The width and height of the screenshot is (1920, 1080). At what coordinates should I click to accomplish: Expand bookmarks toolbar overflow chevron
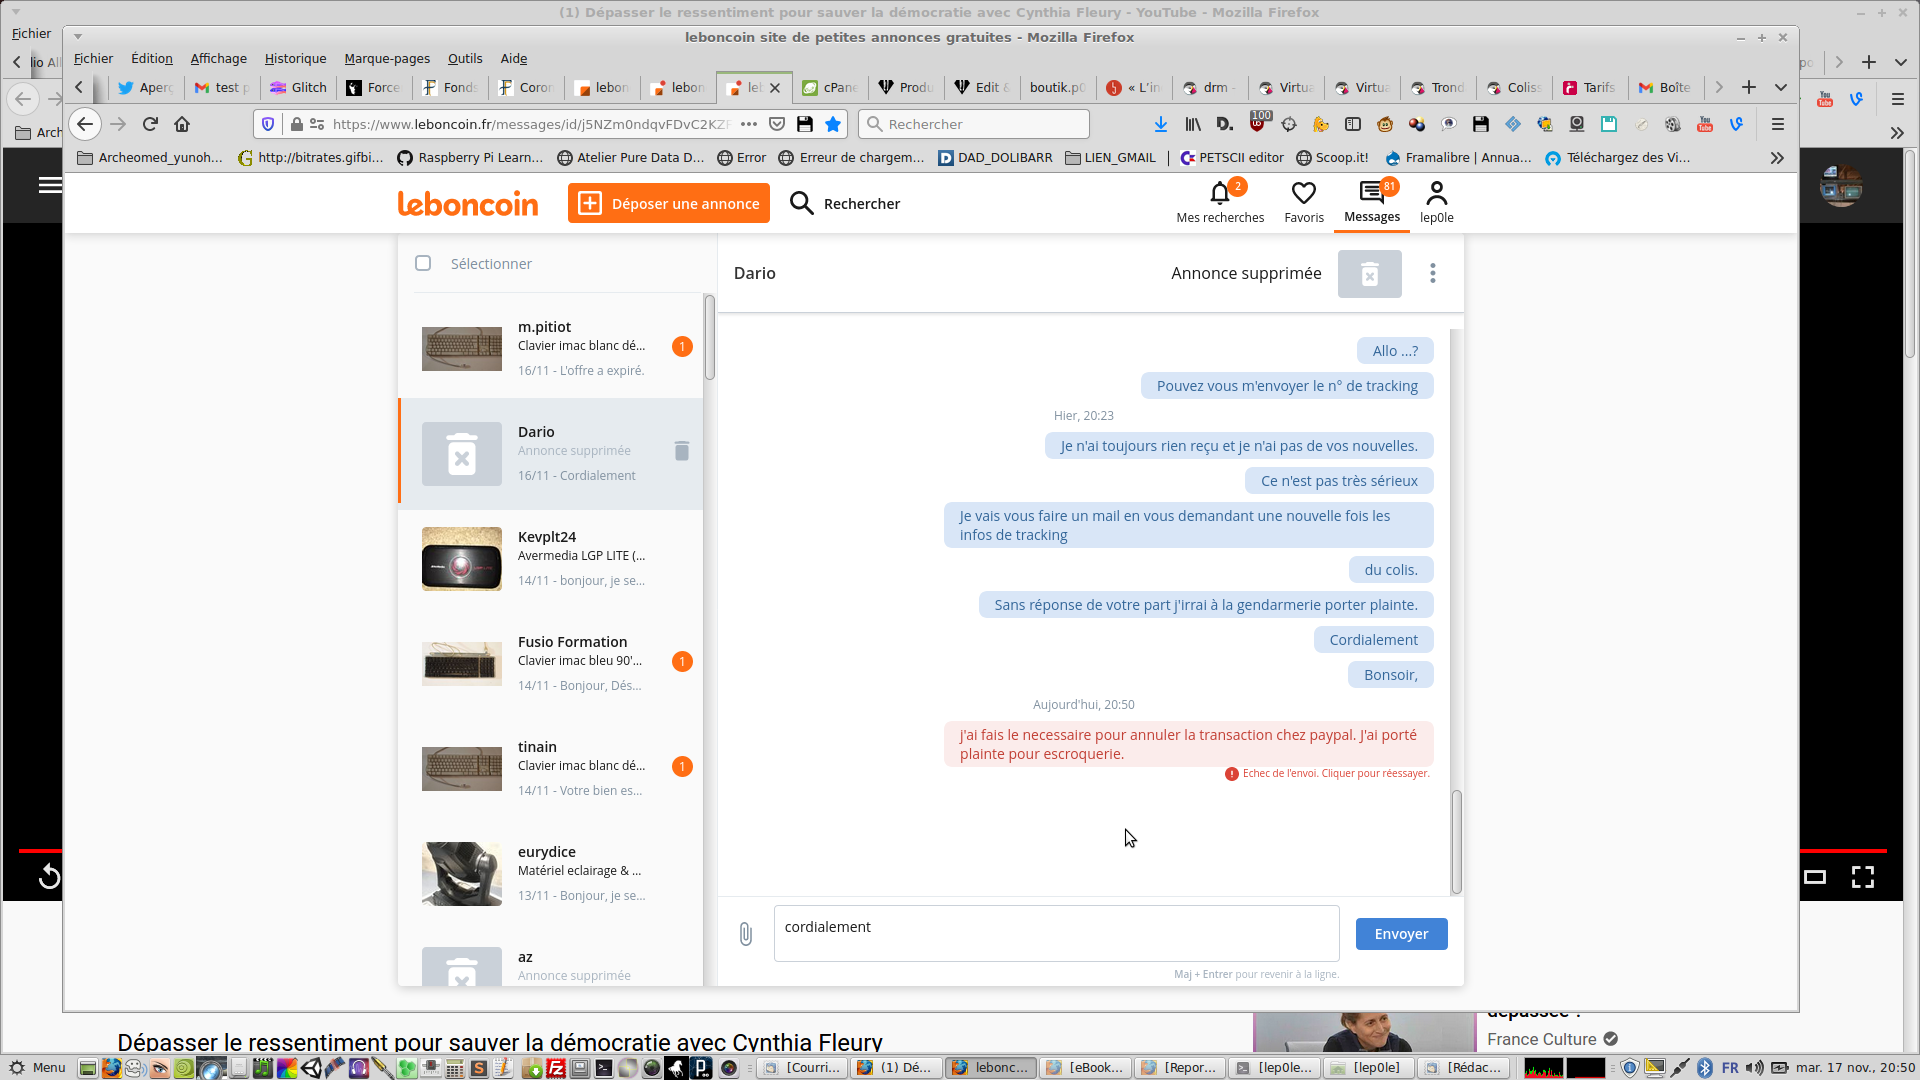tap(1776, 158)
